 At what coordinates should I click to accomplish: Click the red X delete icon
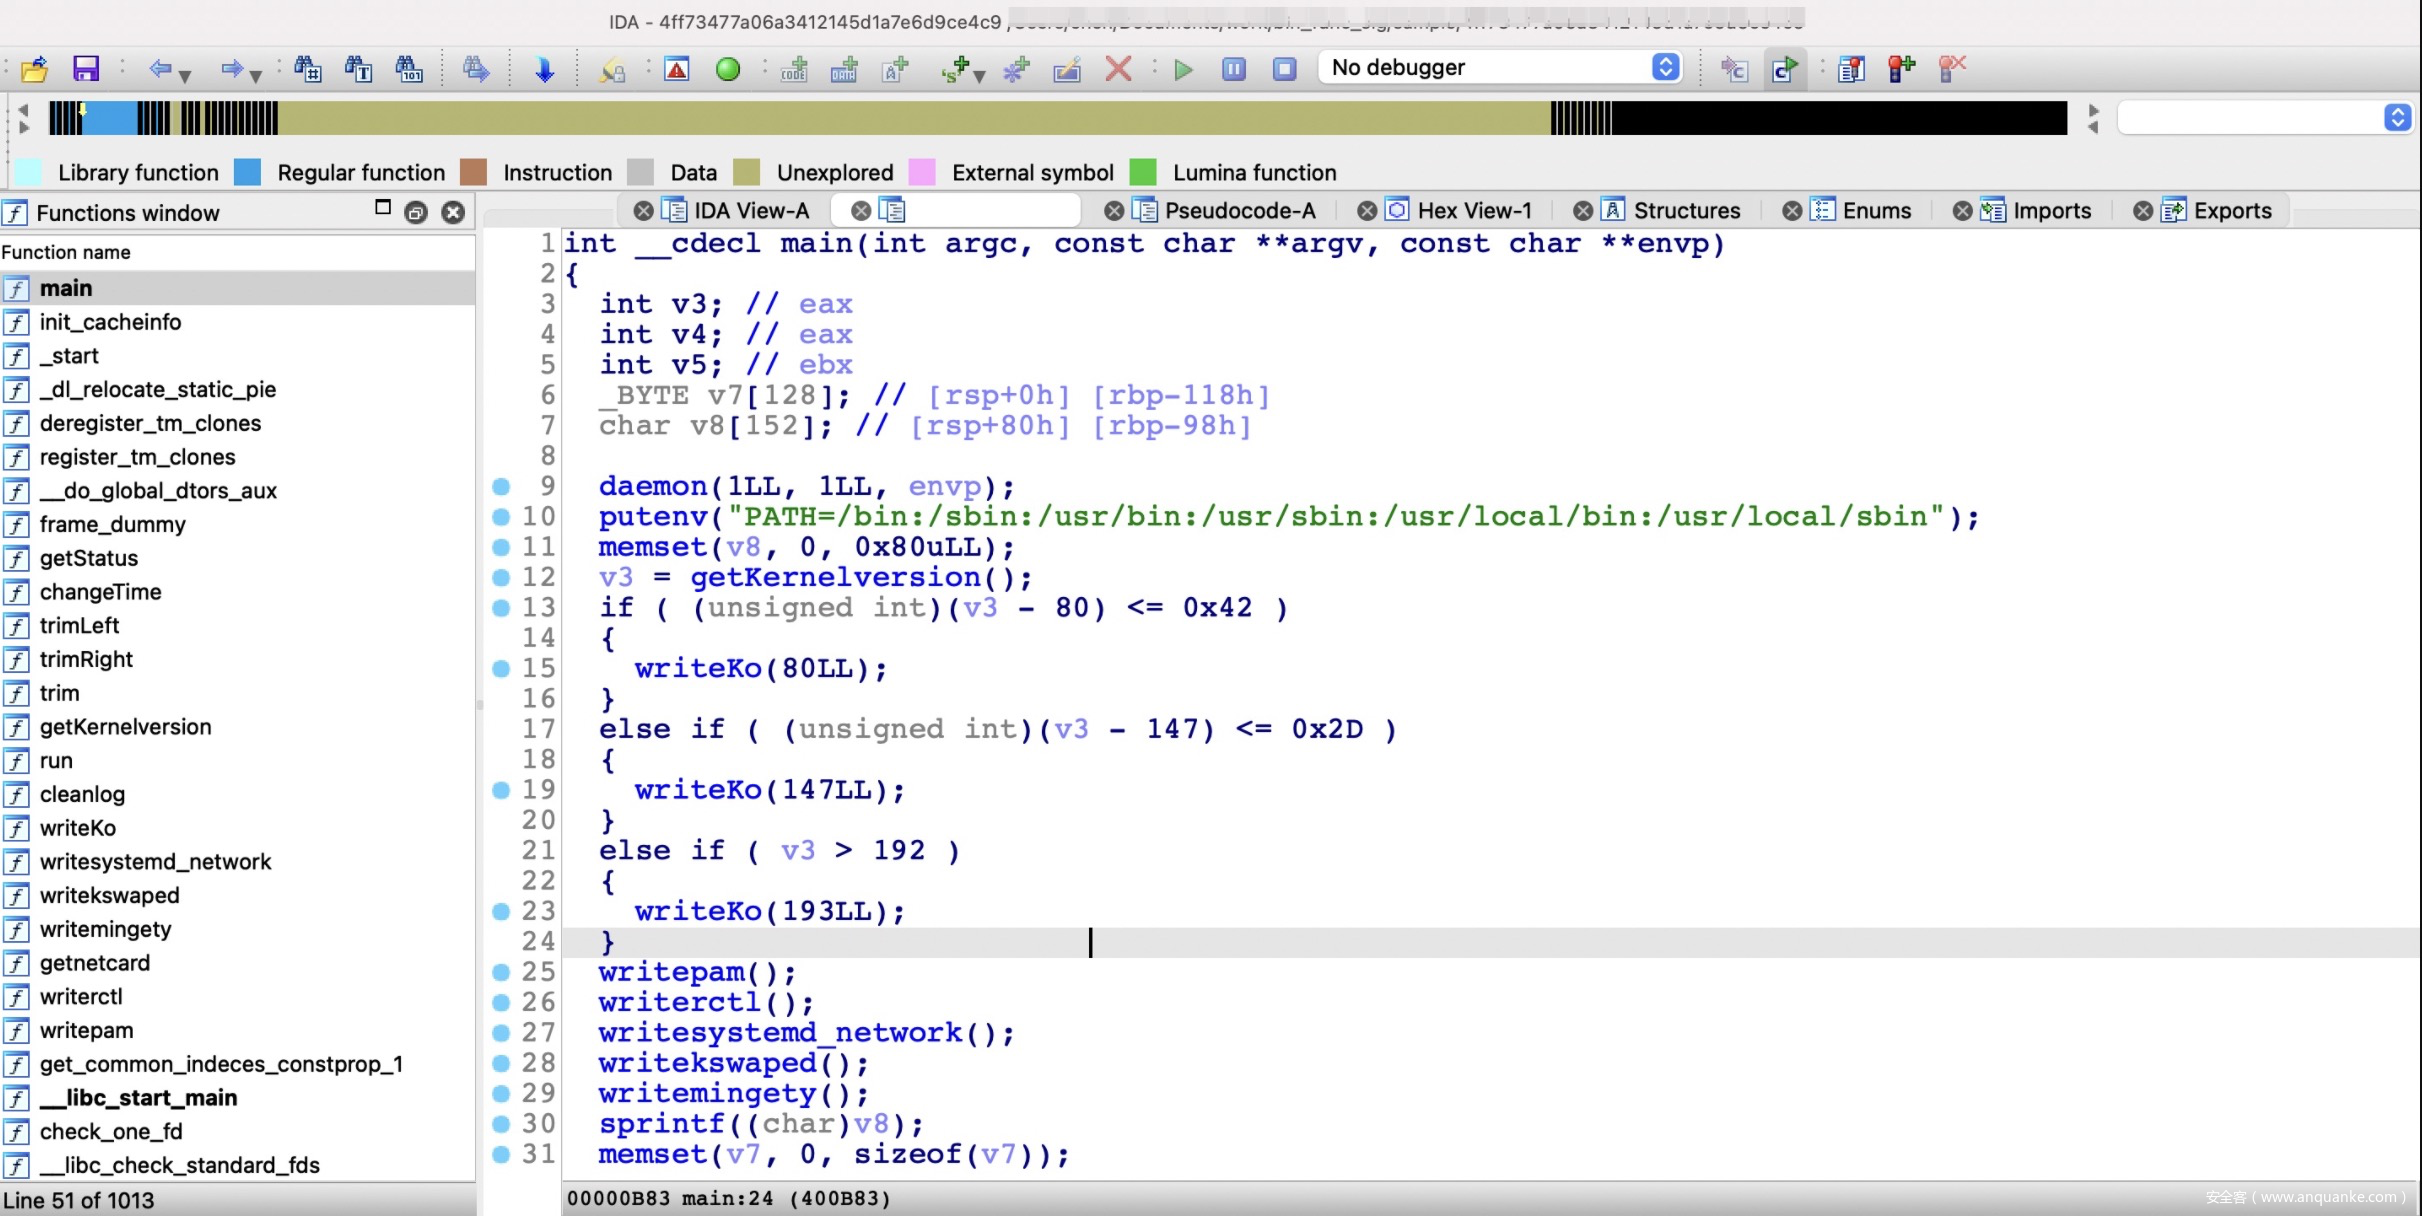point(1118,68)
